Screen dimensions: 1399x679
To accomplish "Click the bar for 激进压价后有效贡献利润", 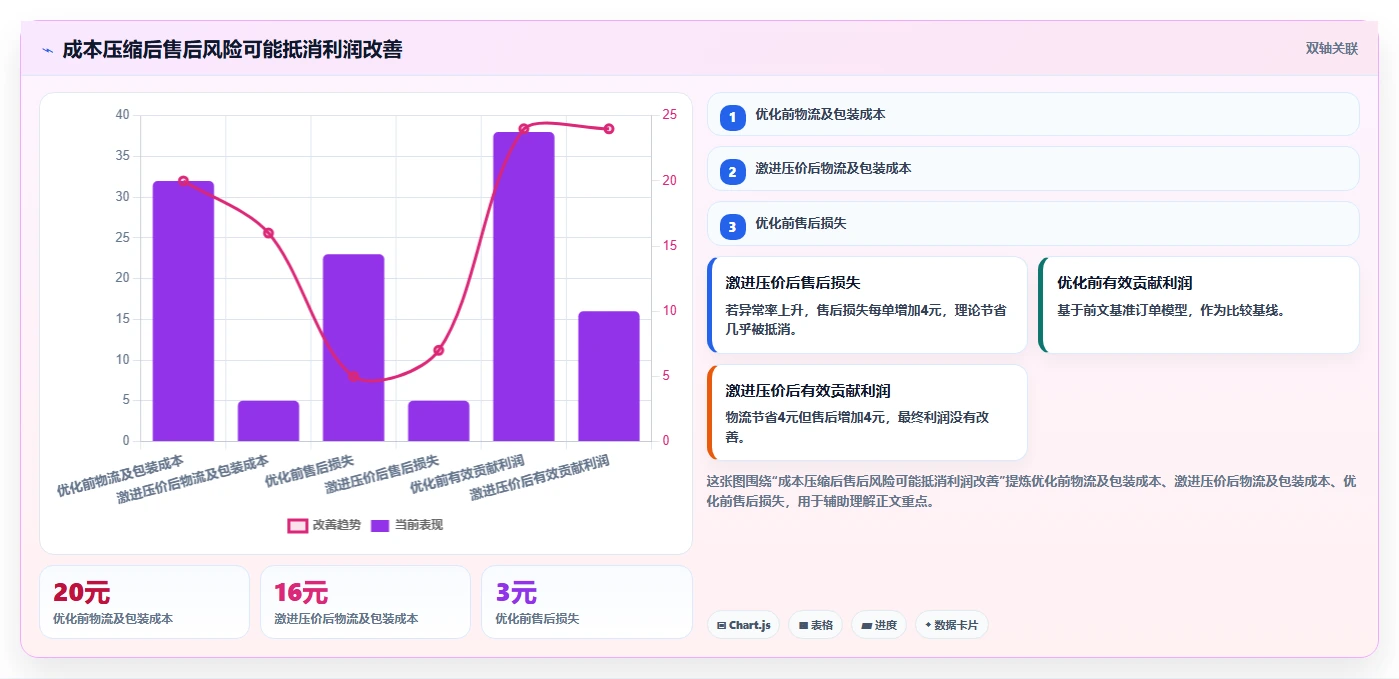I will [x=608, y=376].
